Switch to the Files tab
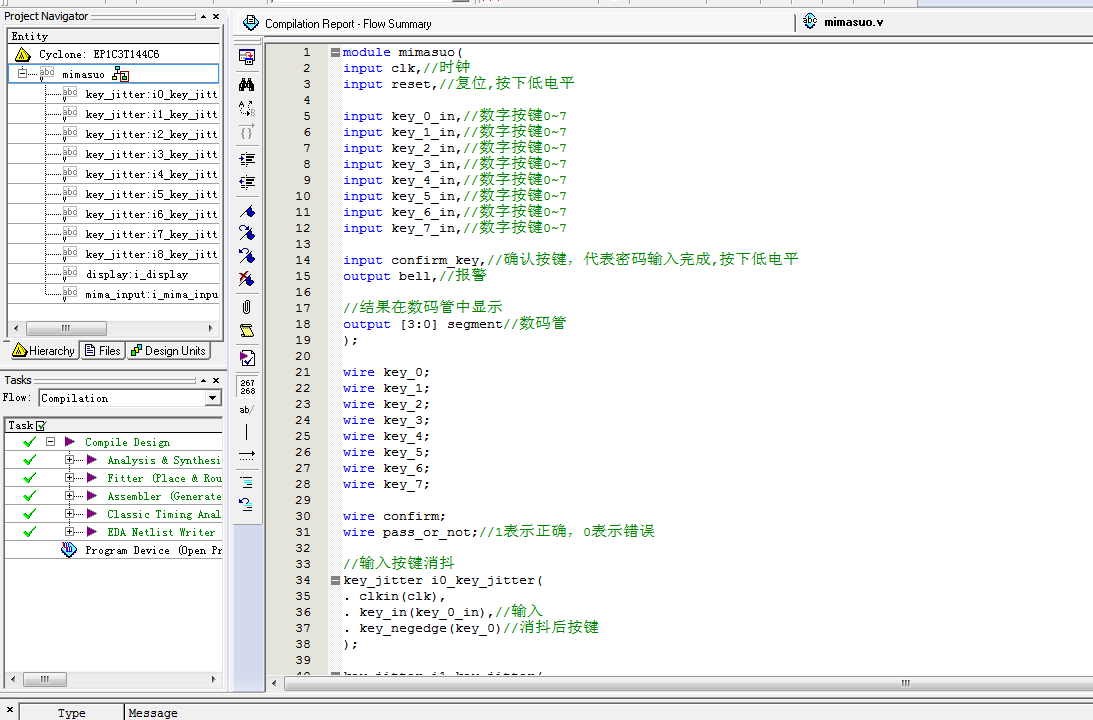Screen dimensions: 1093x720 [103, 351]
